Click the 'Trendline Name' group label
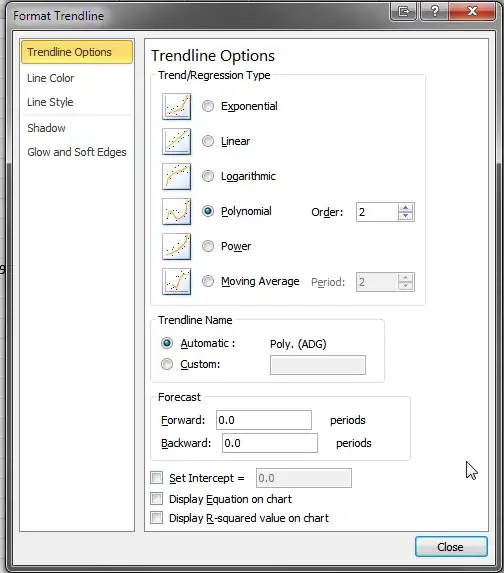Viewport: 504px width, 573px height. pos(195,320)
